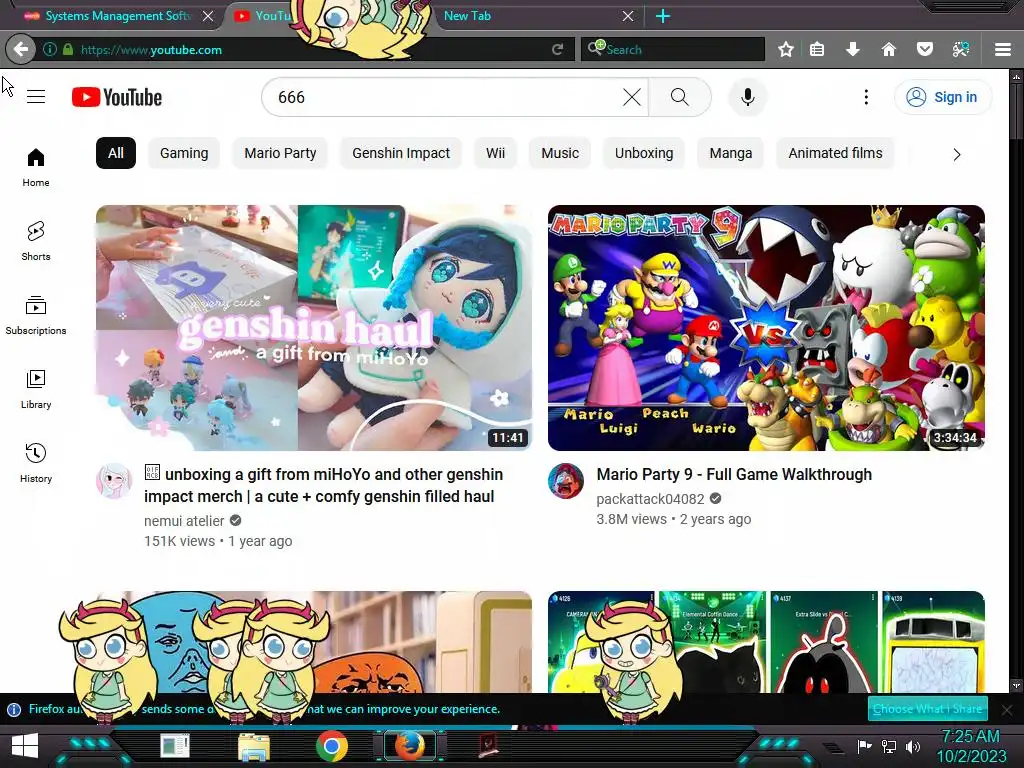Select the Manga filter chip
The image size is (1024, 768).
pyautogui.click(x=731, y=153)
